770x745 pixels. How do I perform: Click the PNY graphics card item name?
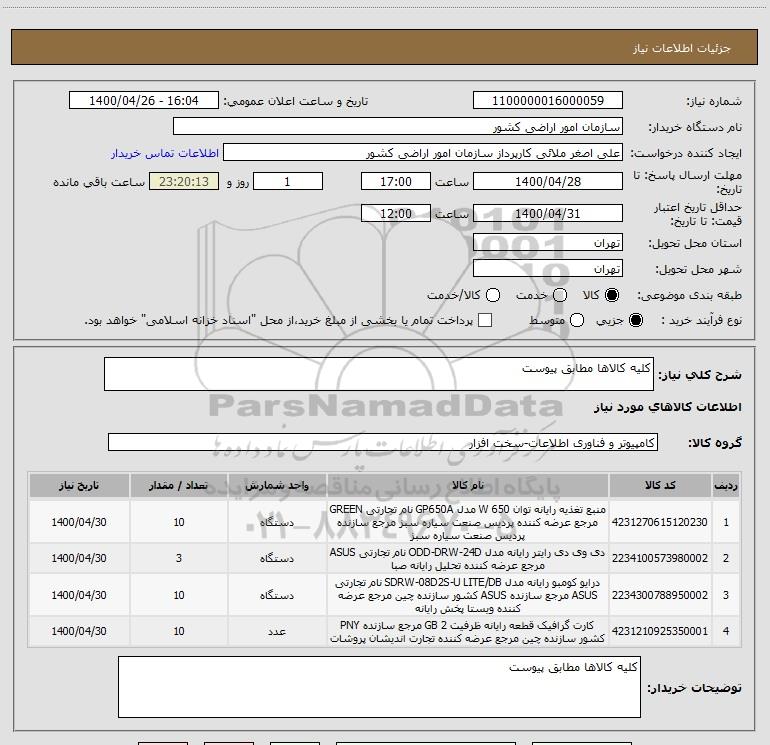468,632
